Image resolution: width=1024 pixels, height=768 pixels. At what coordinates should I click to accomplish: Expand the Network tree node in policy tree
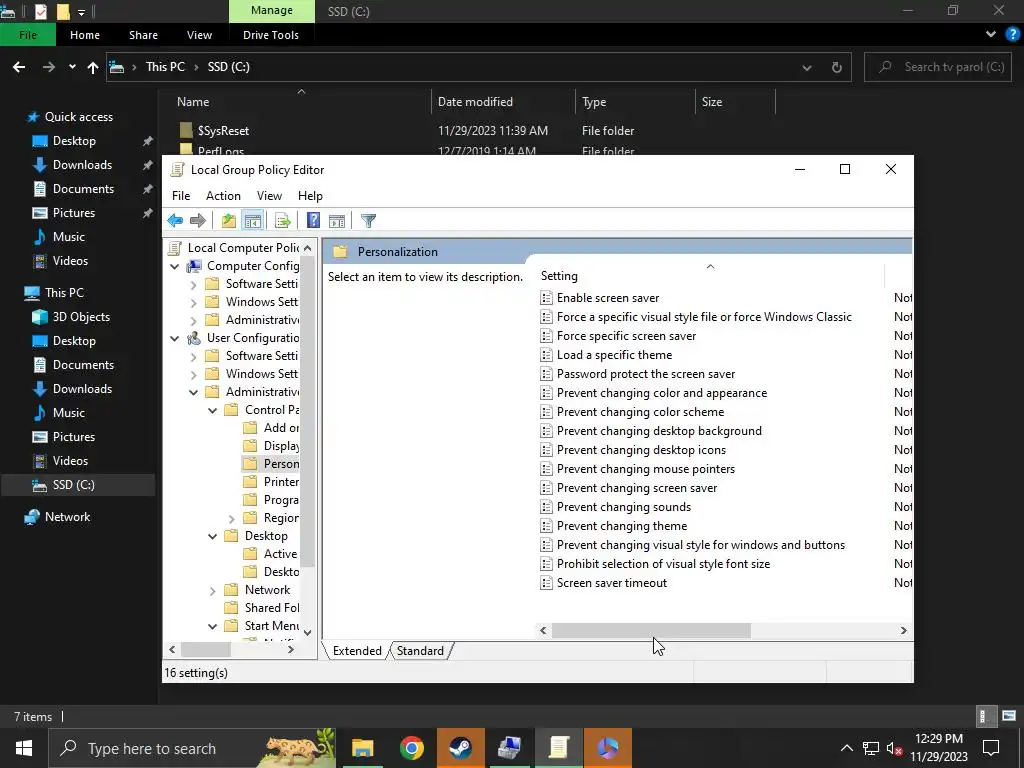tap(213, 590)
